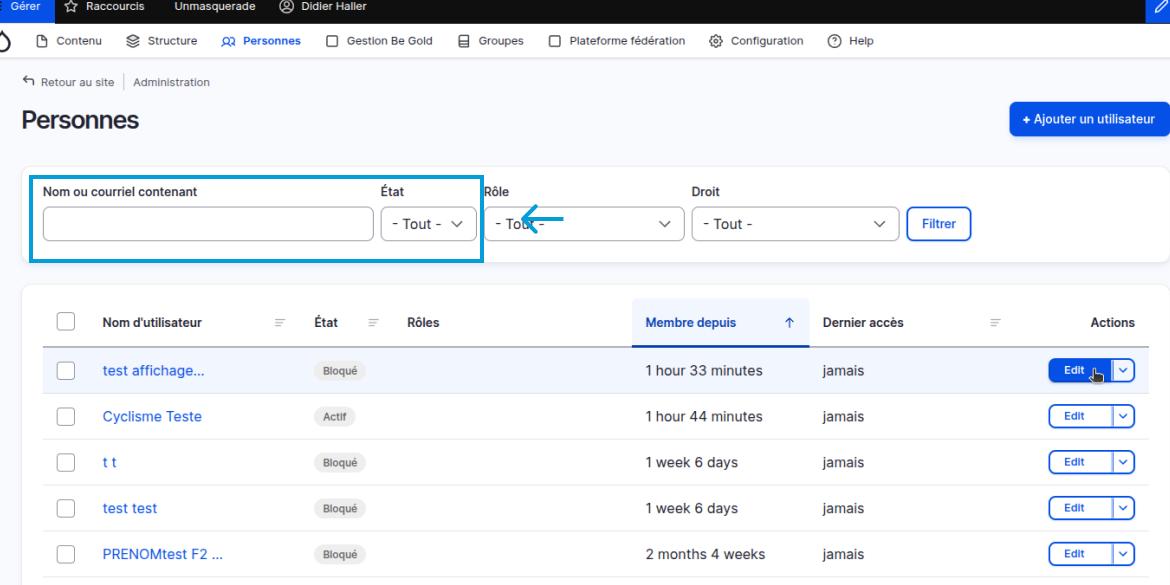
Task: Click the Drupal drop logo icon
Action: pos(5,41)
